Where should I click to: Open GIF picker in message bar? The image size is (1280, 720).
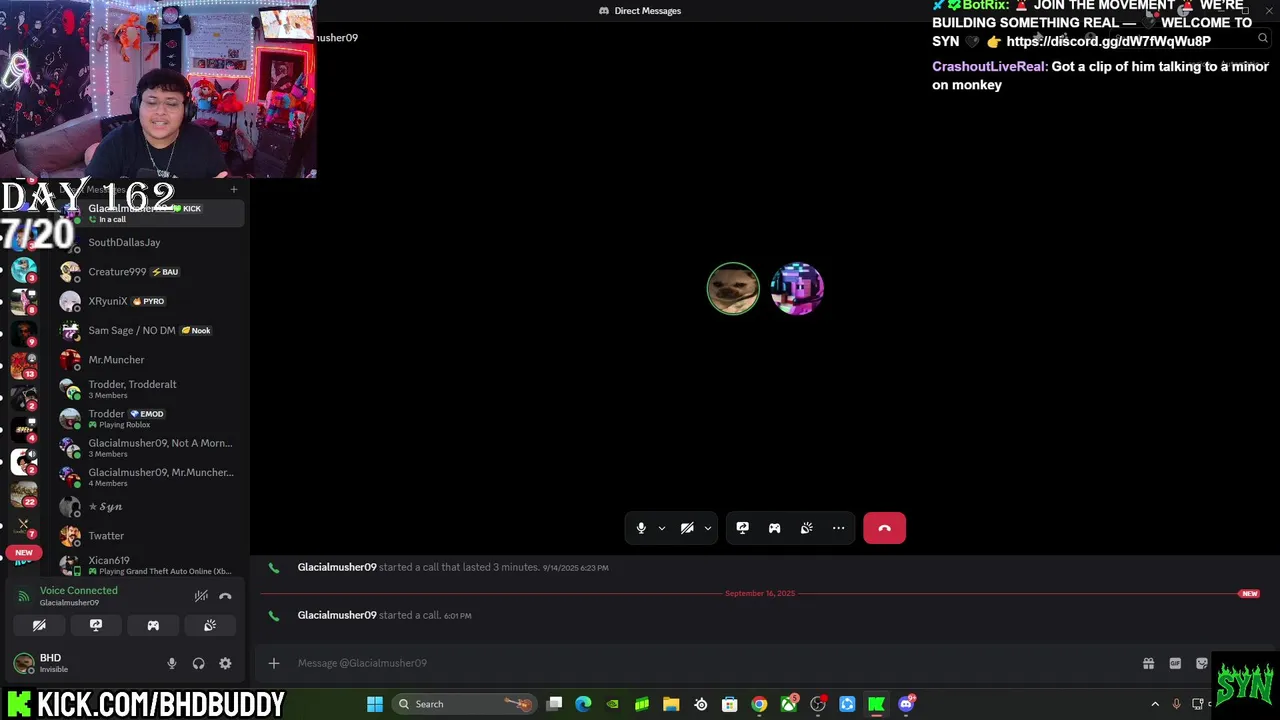1175,663
